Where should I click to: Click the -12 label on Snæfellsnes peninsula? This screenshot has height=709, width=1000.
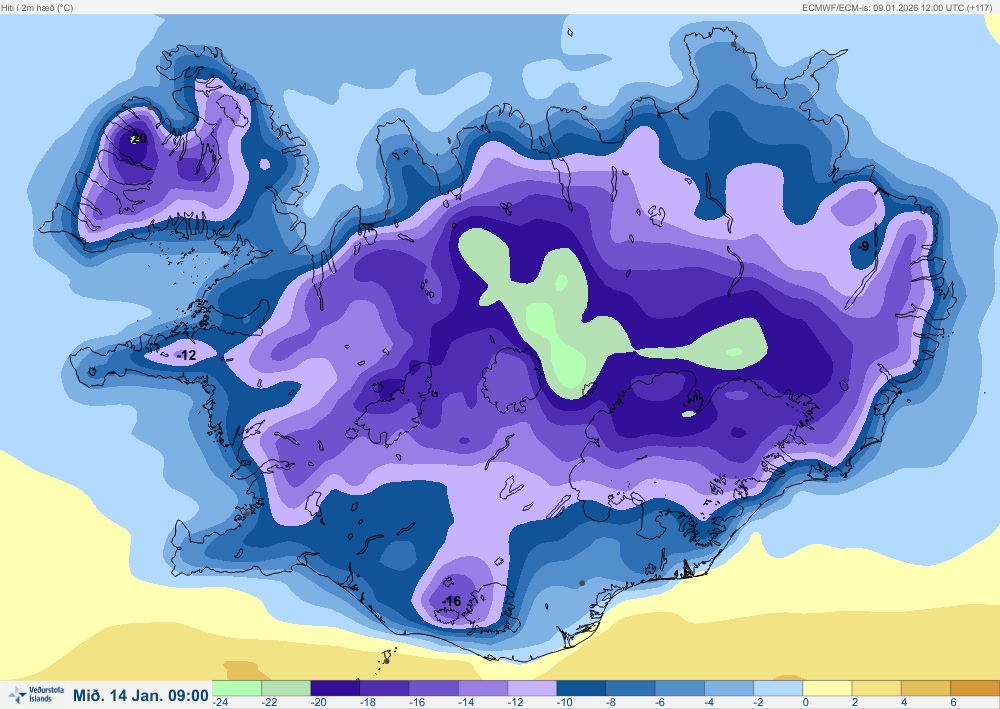tap(186, 354)
